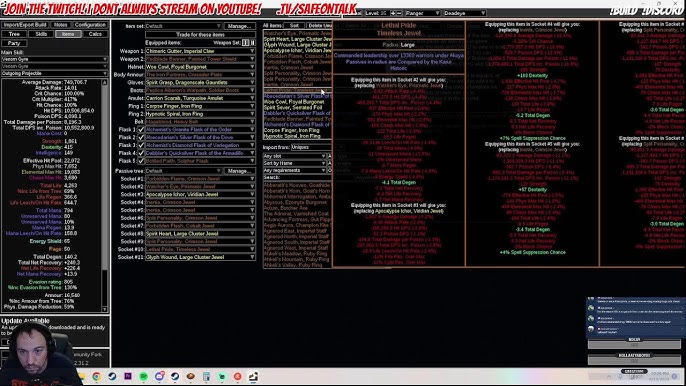Select Ahkeli's Valley, Ruby Ring unique
This screenshot has width=686, height=386.
pyautogui.click(x=298, y=265)
